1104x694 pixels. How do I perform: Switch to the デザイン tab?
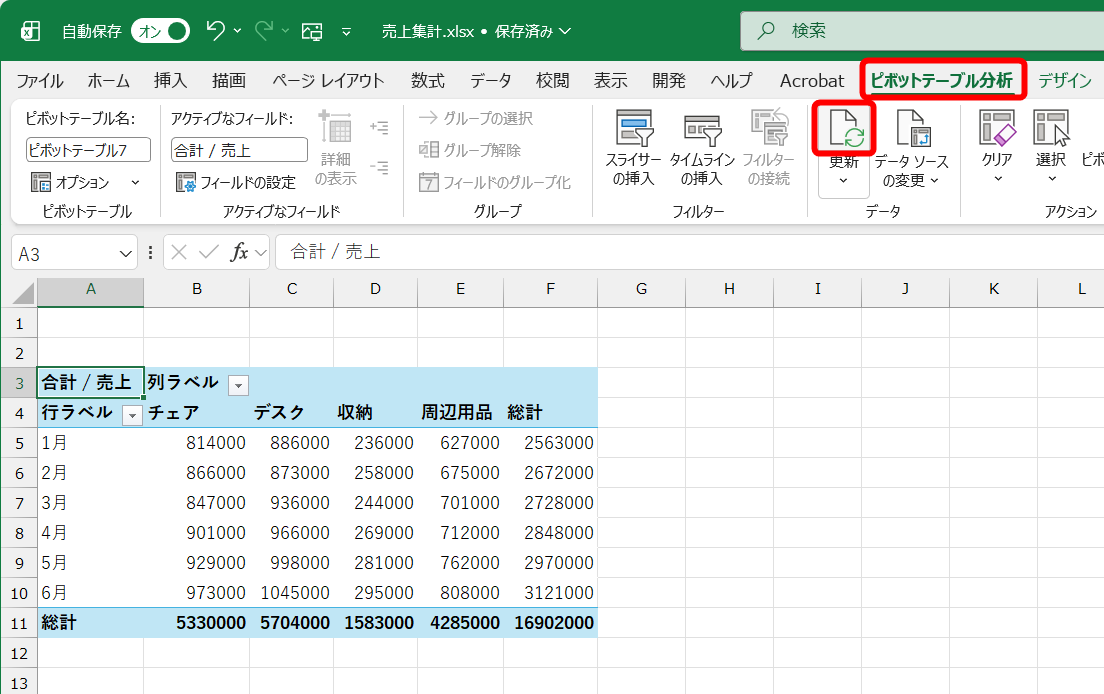[x=1065, y=81]
